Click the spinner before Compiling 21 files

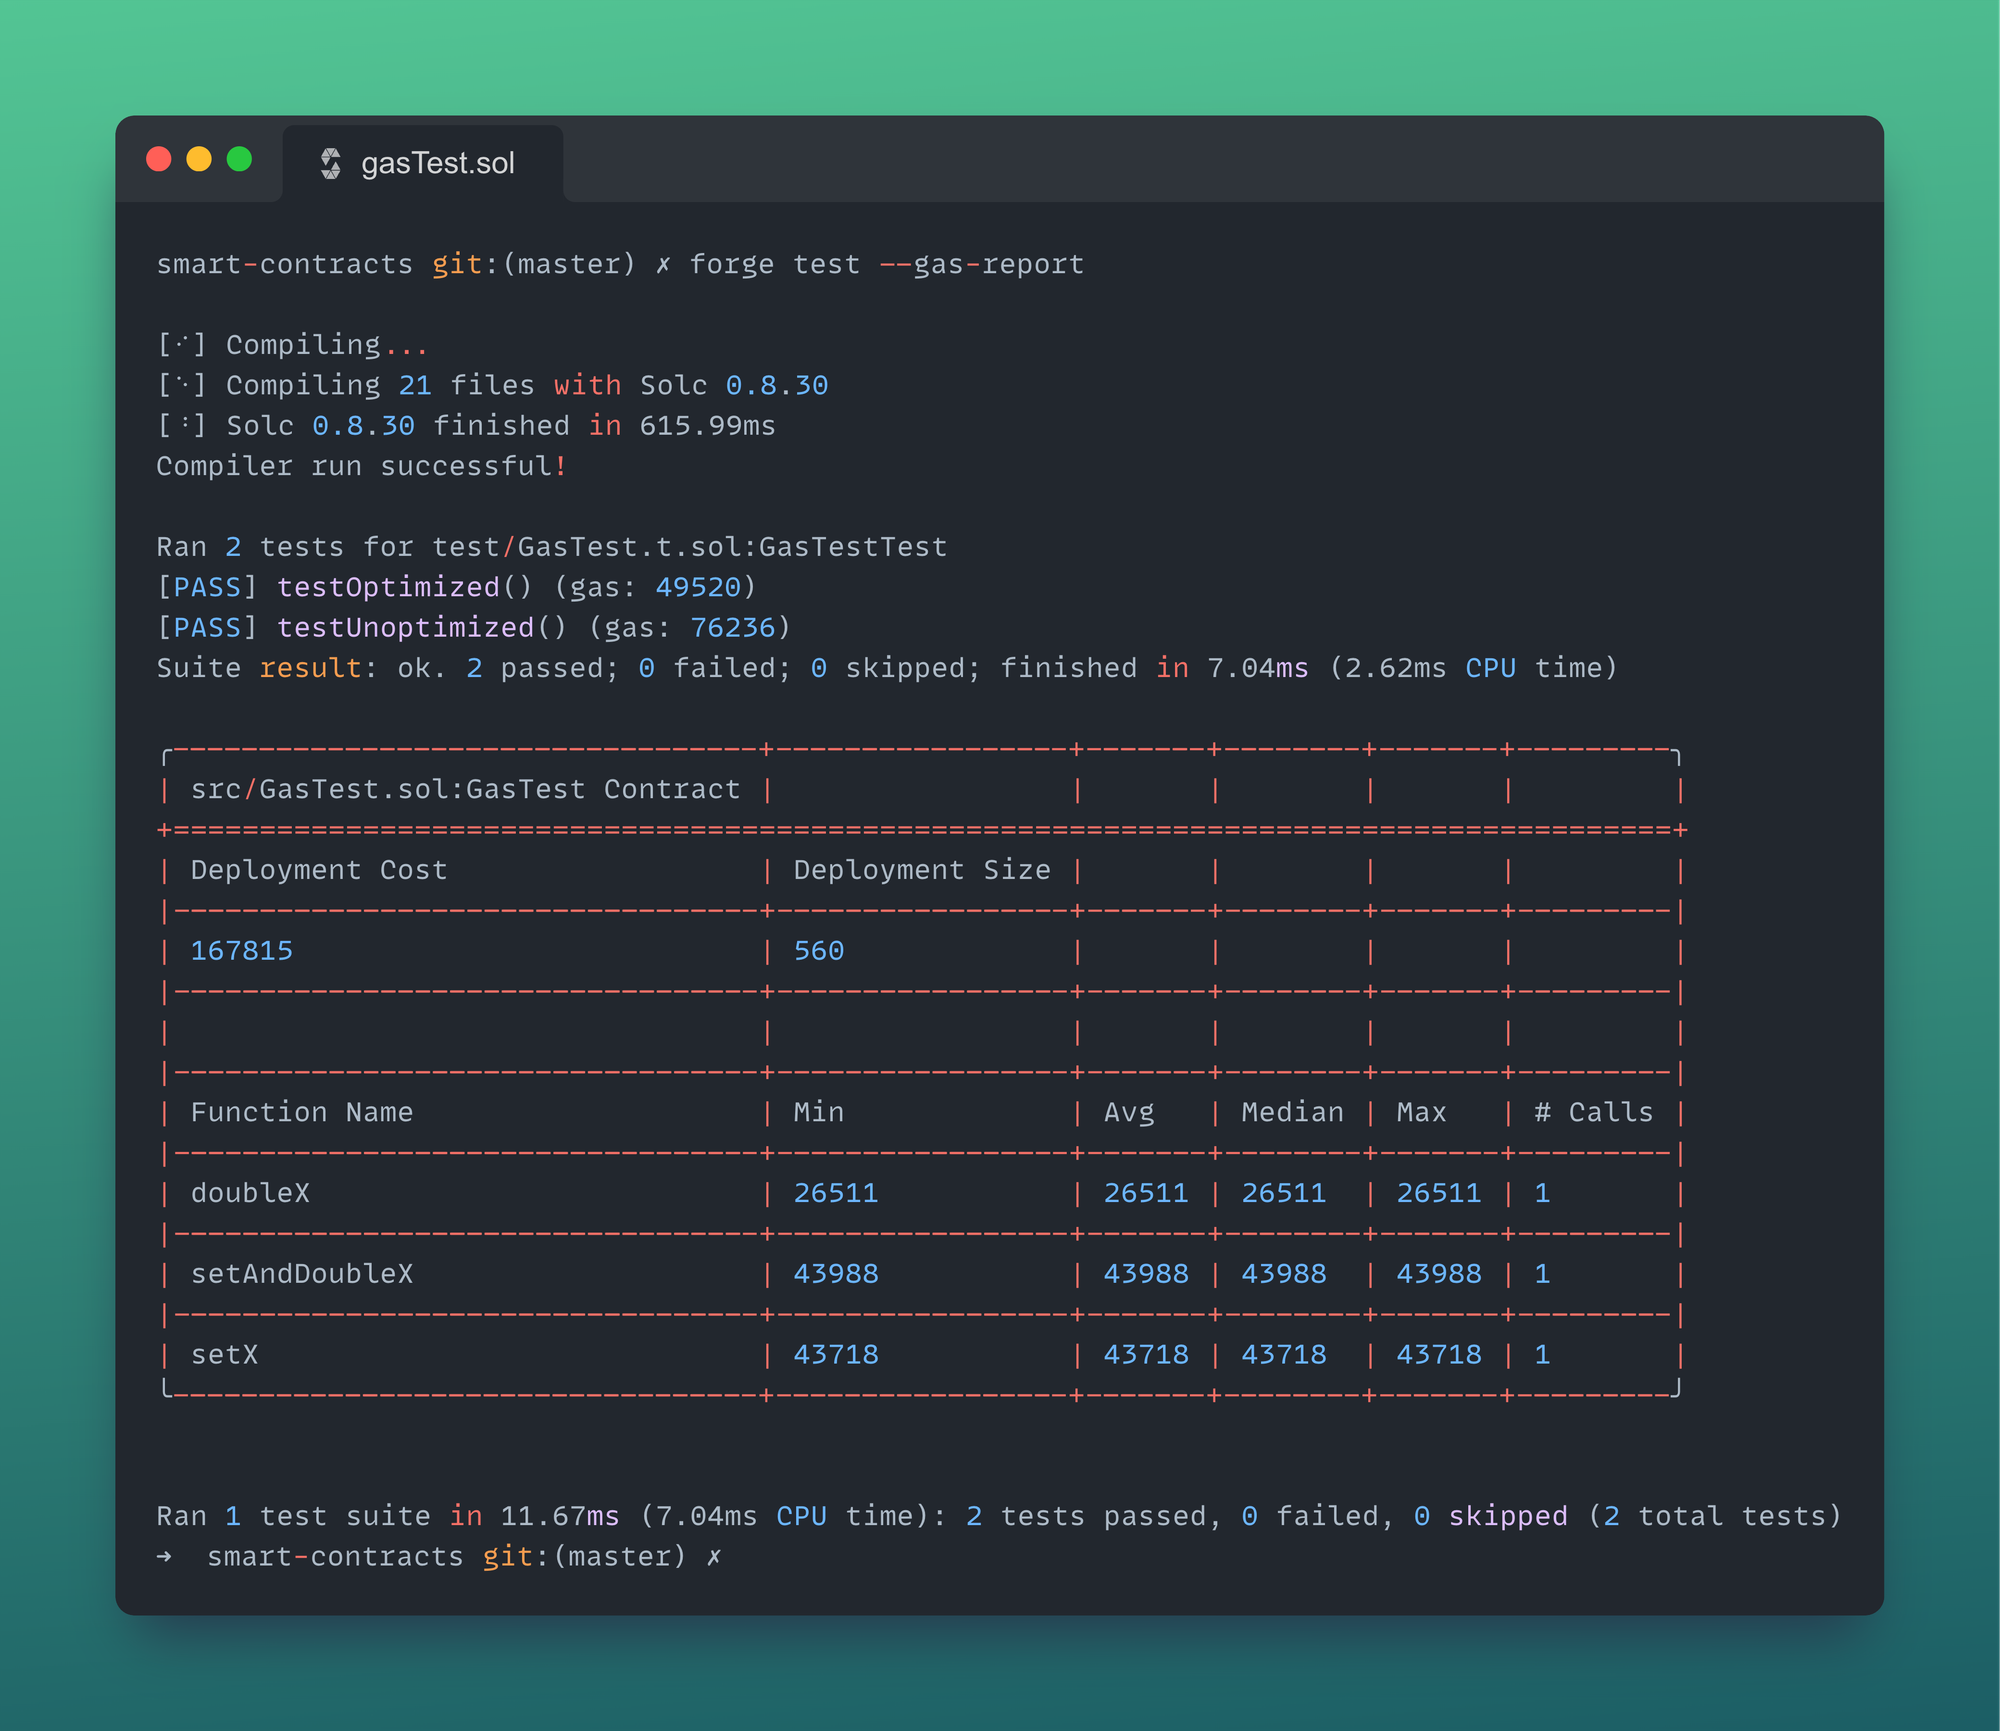click(180, 384)
